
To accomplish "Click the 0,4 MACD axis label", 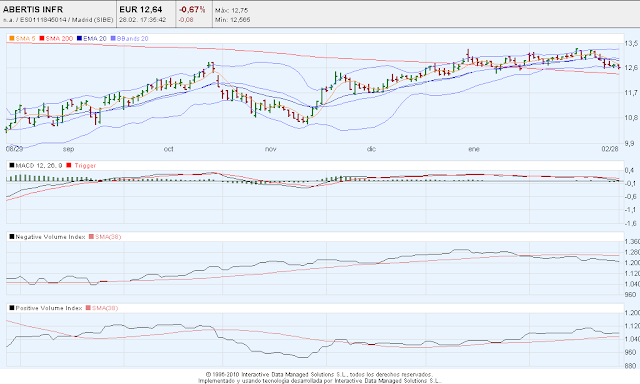I will tap(629, 170).
